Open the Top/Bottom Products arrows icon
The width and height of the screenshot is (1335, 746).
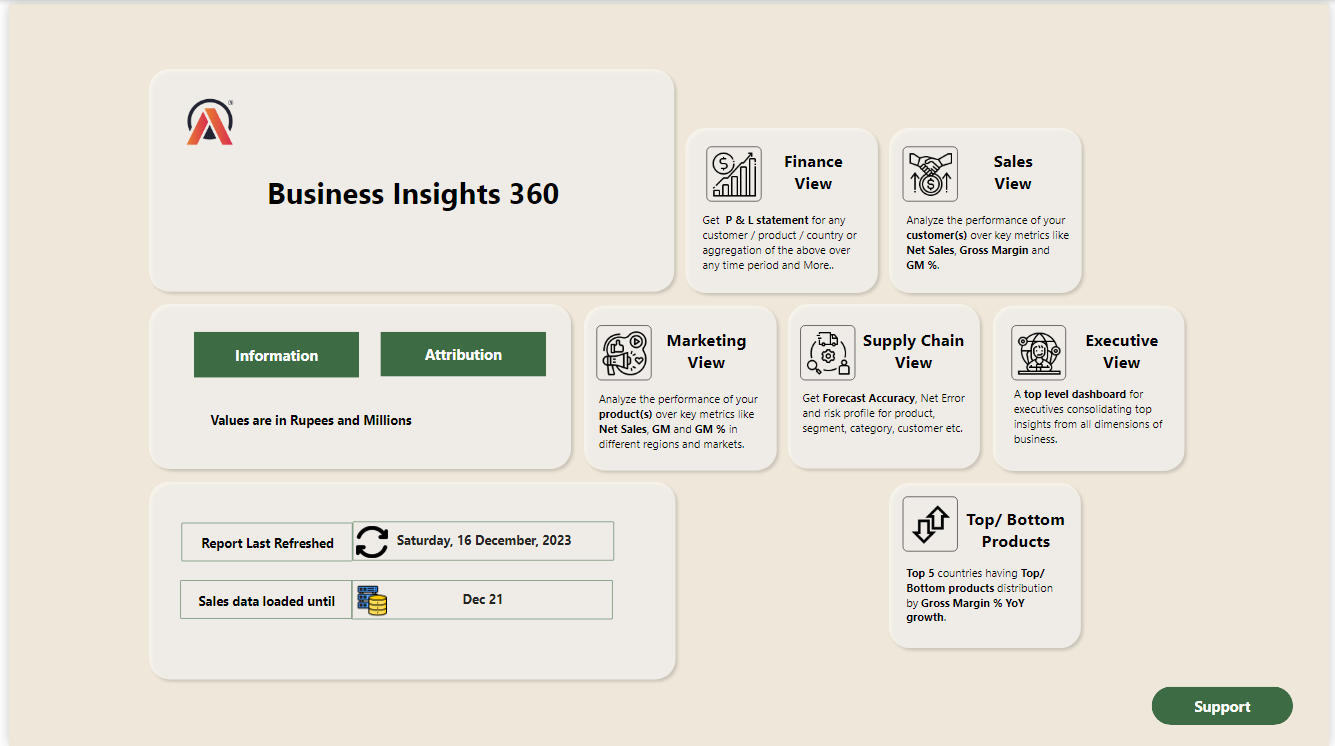click(929, 524)
